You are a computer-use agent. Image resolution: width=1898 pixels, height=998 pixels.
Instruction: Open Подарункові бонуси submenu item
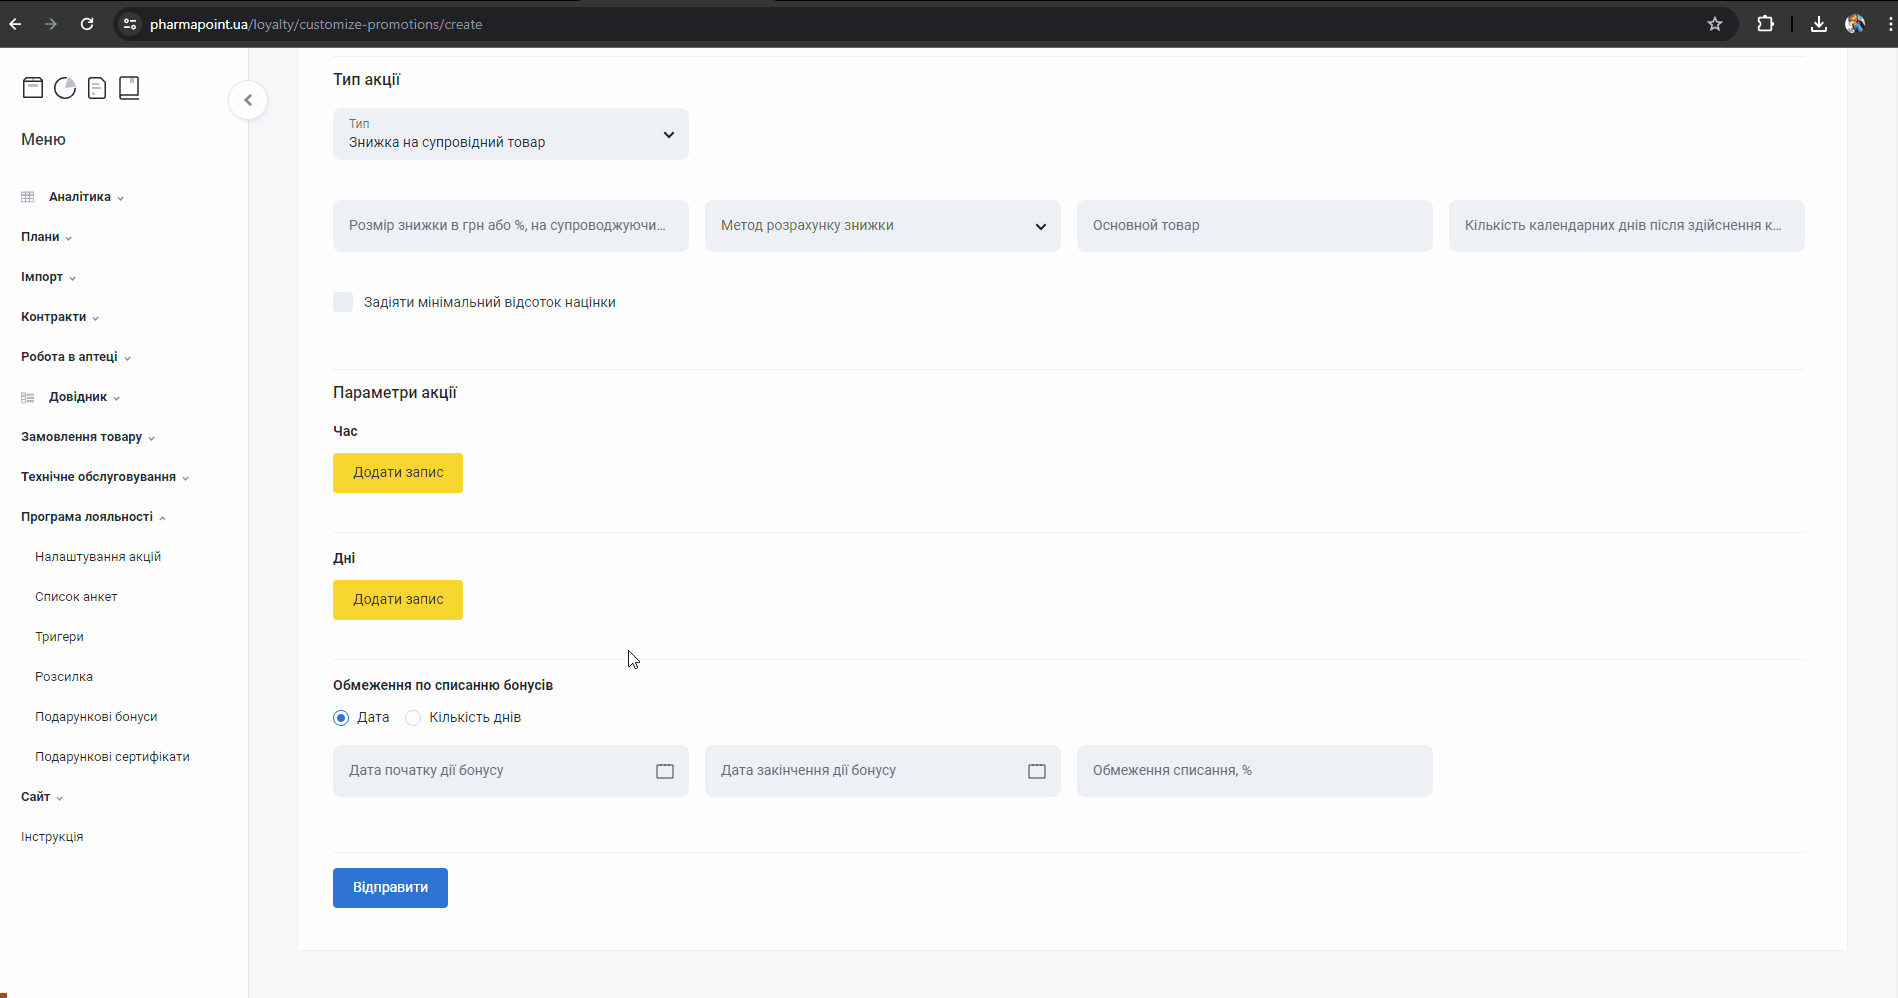click(x=96, y=717)
